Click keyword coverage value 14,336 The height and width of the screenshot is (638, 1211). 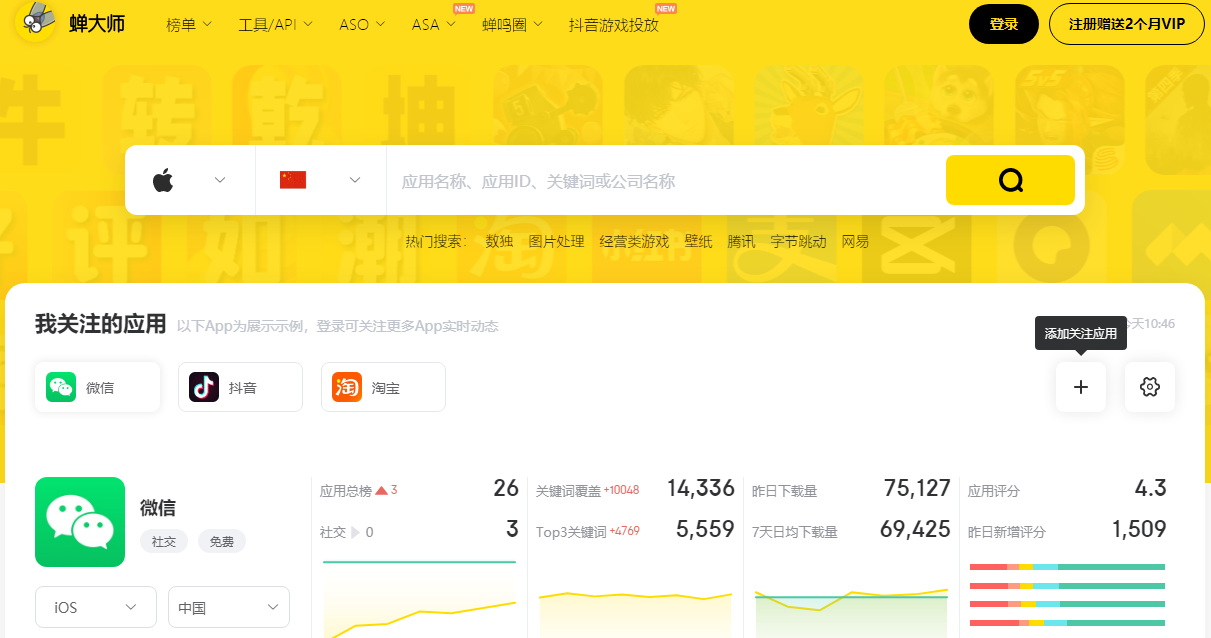(701, 489)
